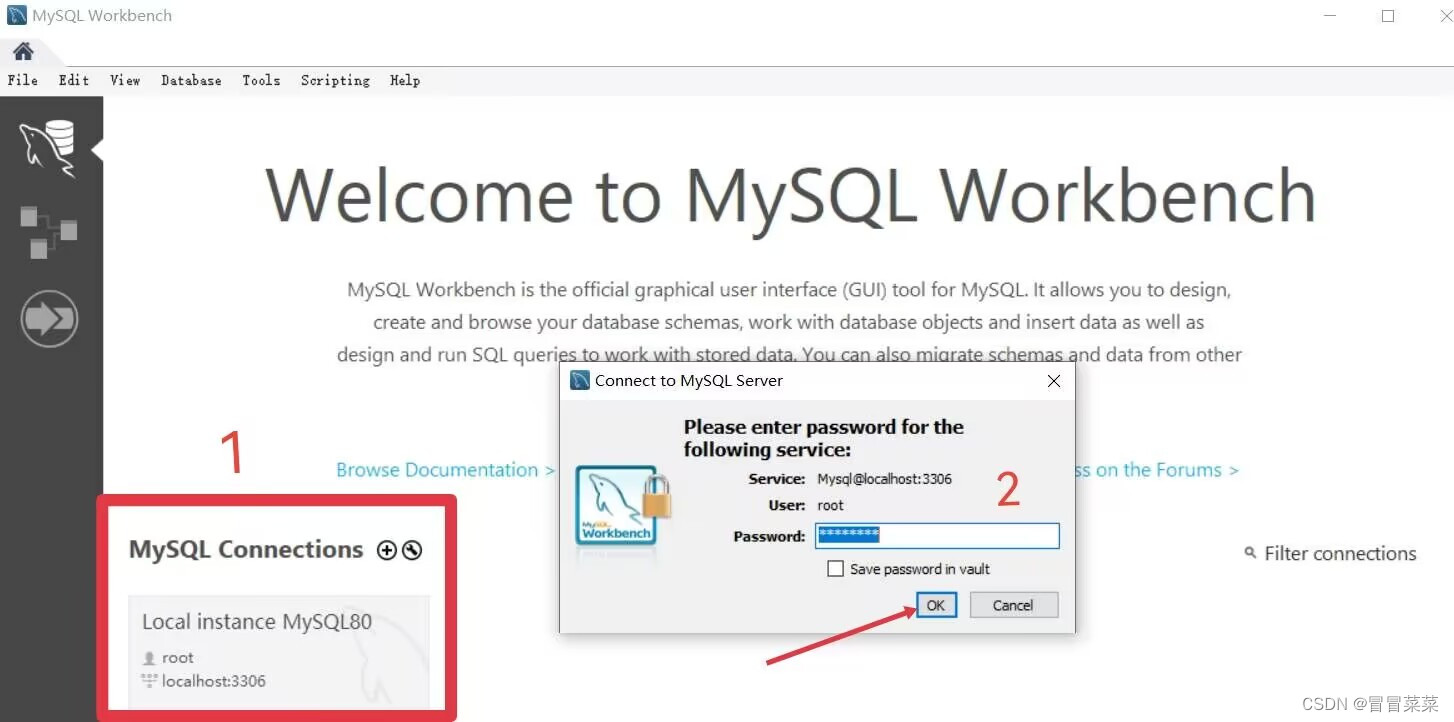Click the Filter connections search field

point(1340,553)
